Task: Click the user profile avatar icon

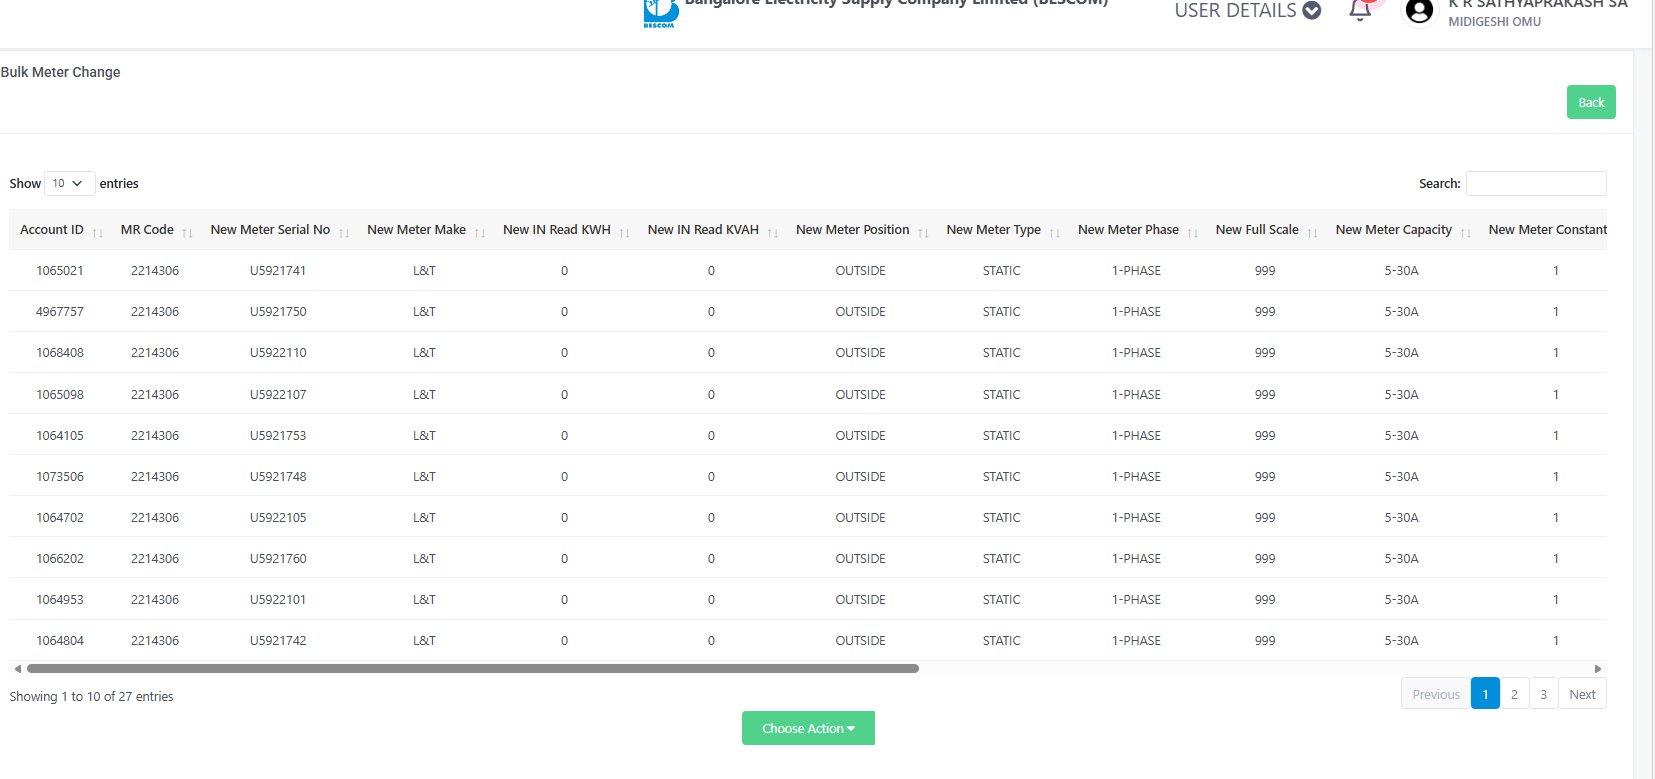Action: point(1418,11)
